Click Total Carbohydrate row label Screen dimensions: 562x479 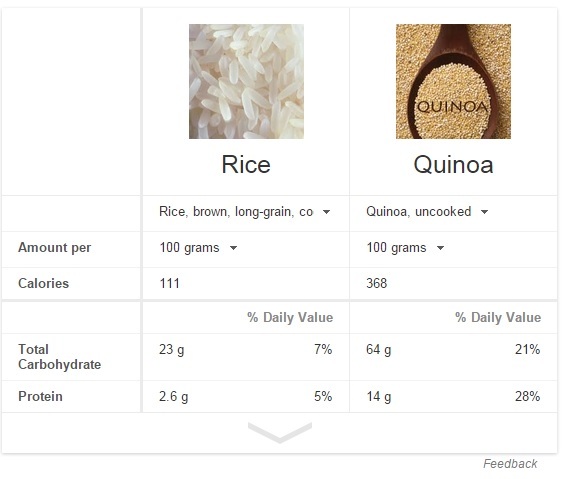(x=59, y=357)
